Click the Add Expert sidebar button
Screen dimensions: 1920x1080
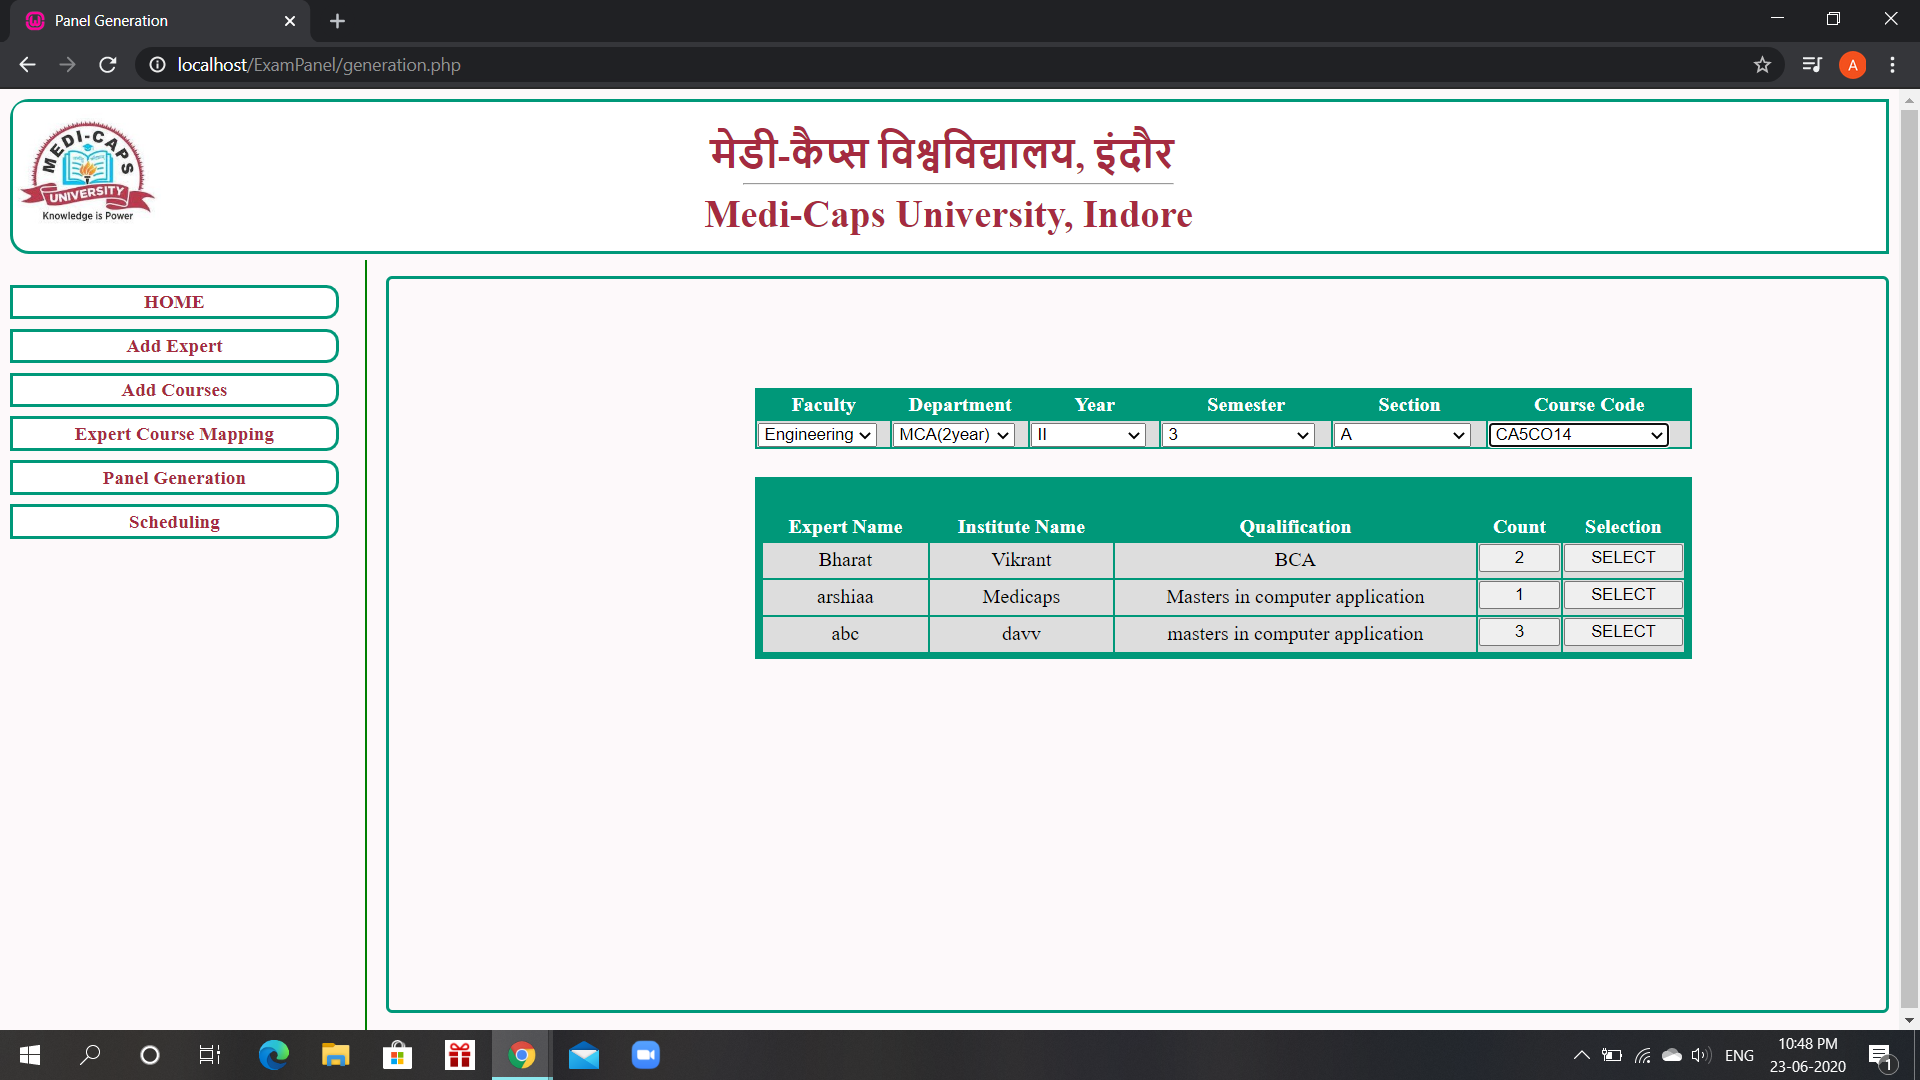click(174, 346)
